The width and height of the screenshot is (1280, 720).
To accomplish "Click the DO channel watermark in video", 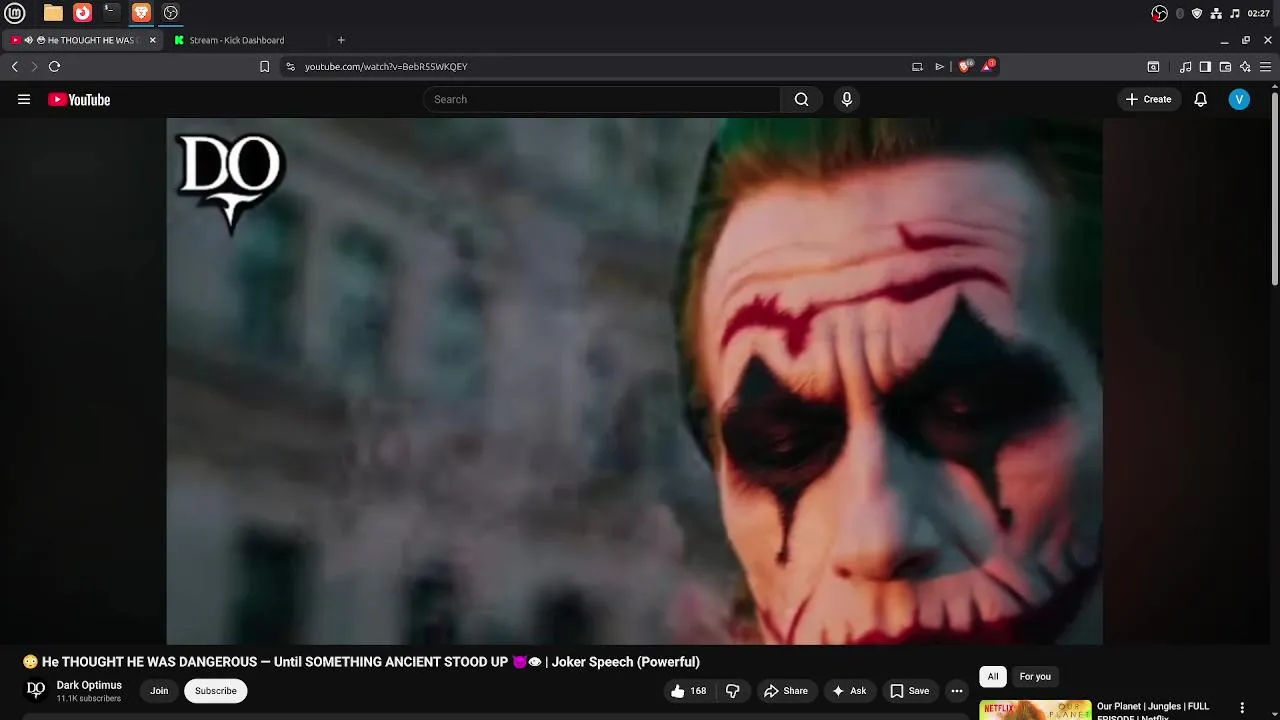I will point(232,182).
